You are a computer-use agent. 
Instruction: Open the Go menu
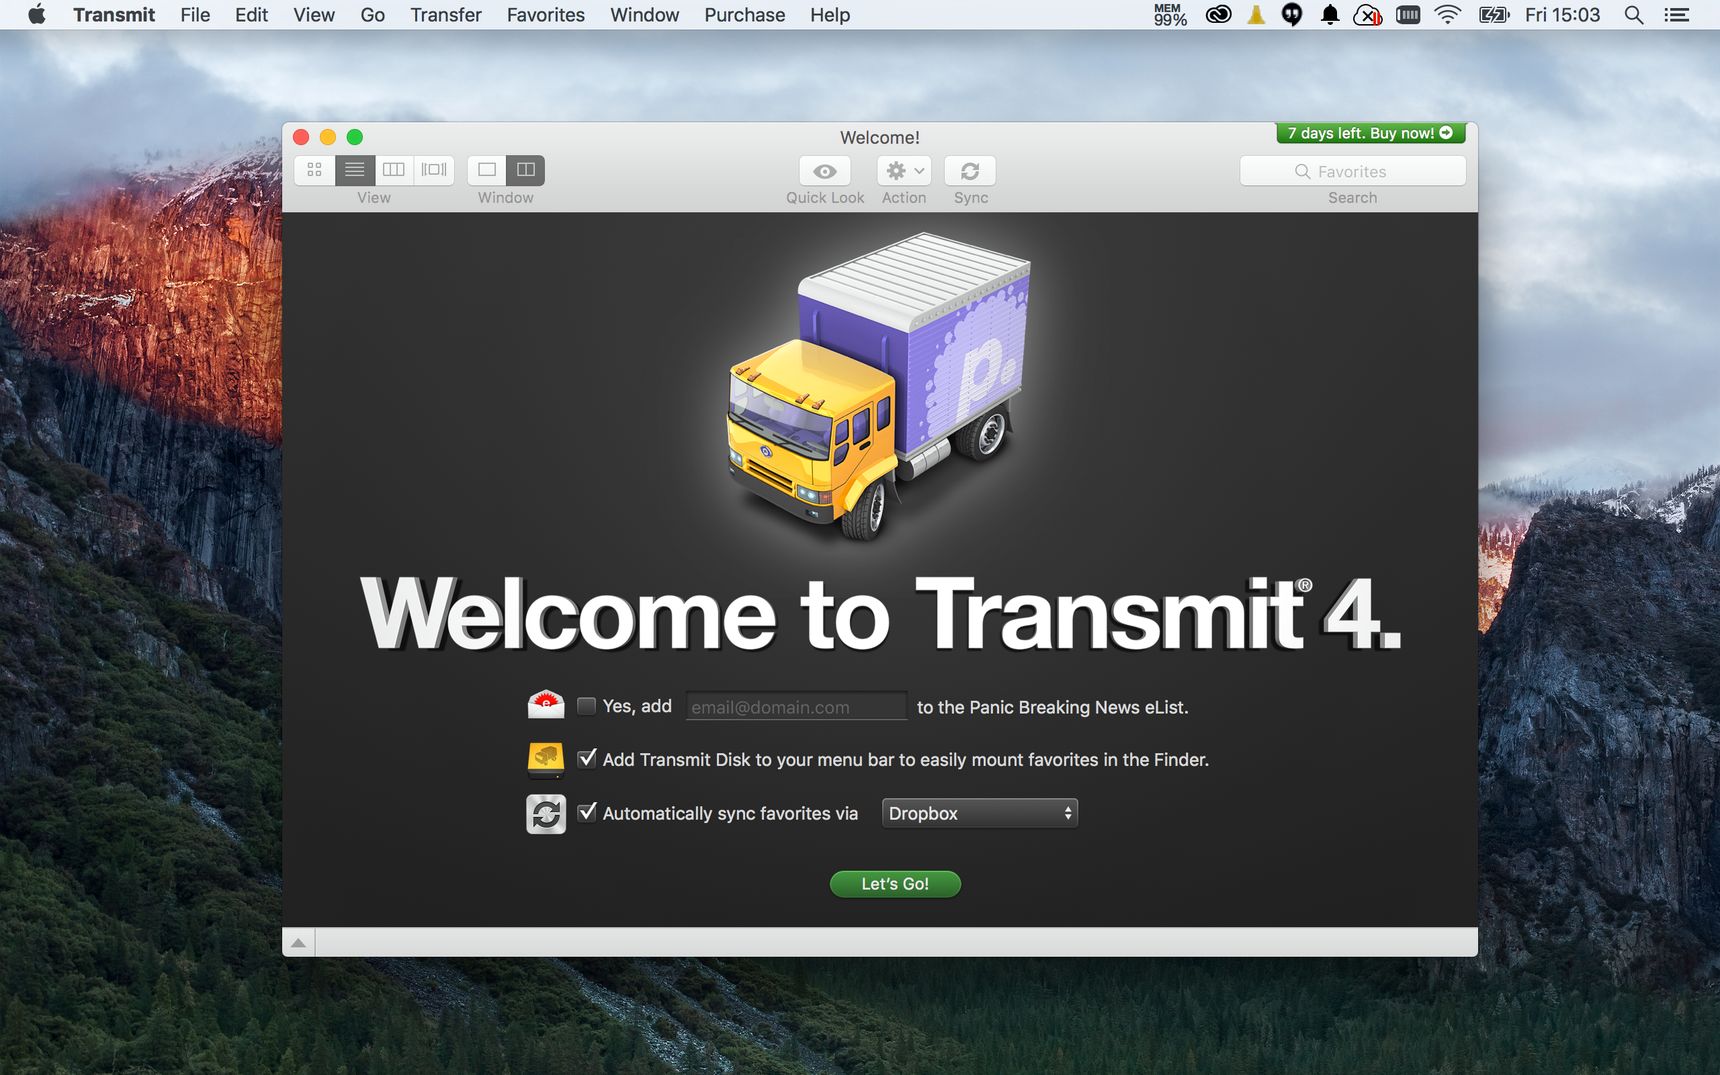372,15
